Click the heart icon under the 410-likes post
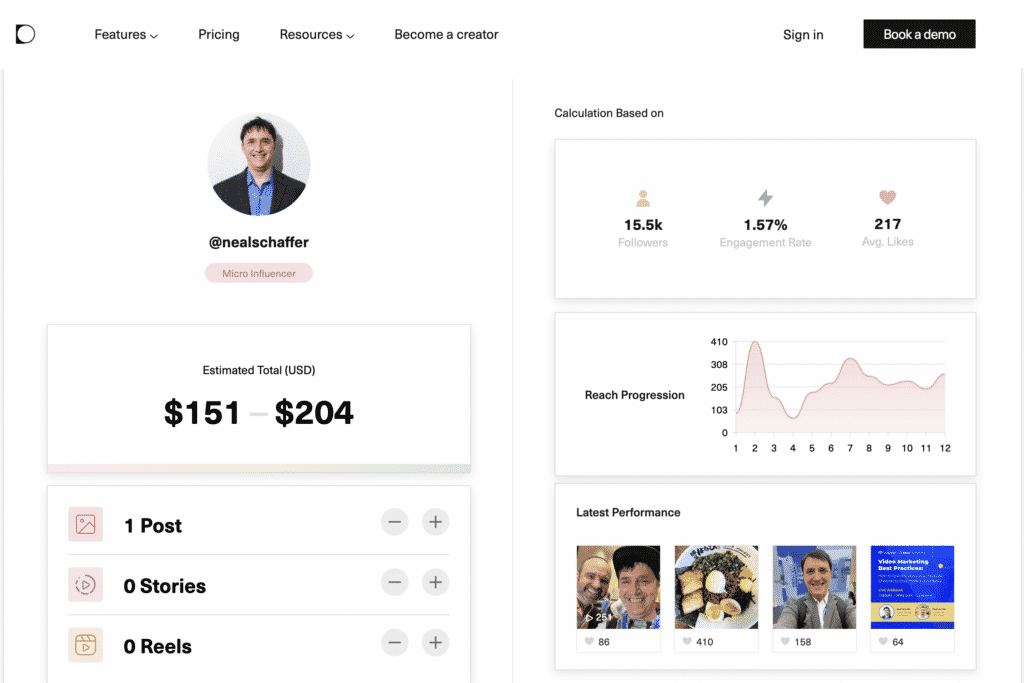The height and width of the screenshot is (683, 1024). tap(686, 642)
